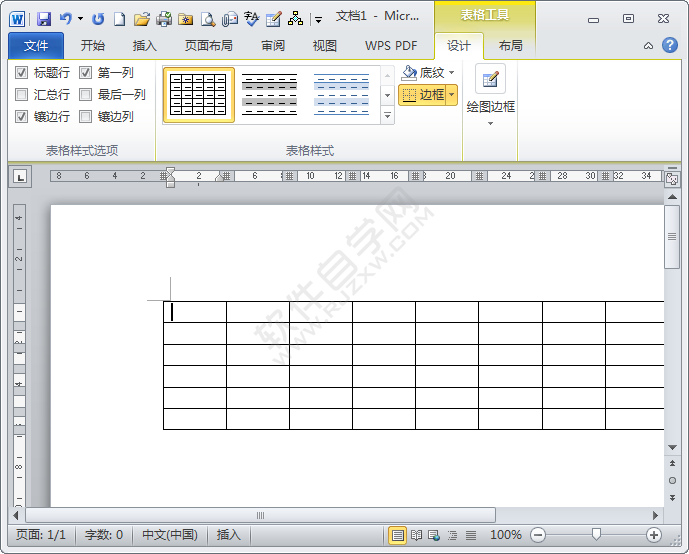Uncheck the 标题行 checkbox

(x=22, y=73)
